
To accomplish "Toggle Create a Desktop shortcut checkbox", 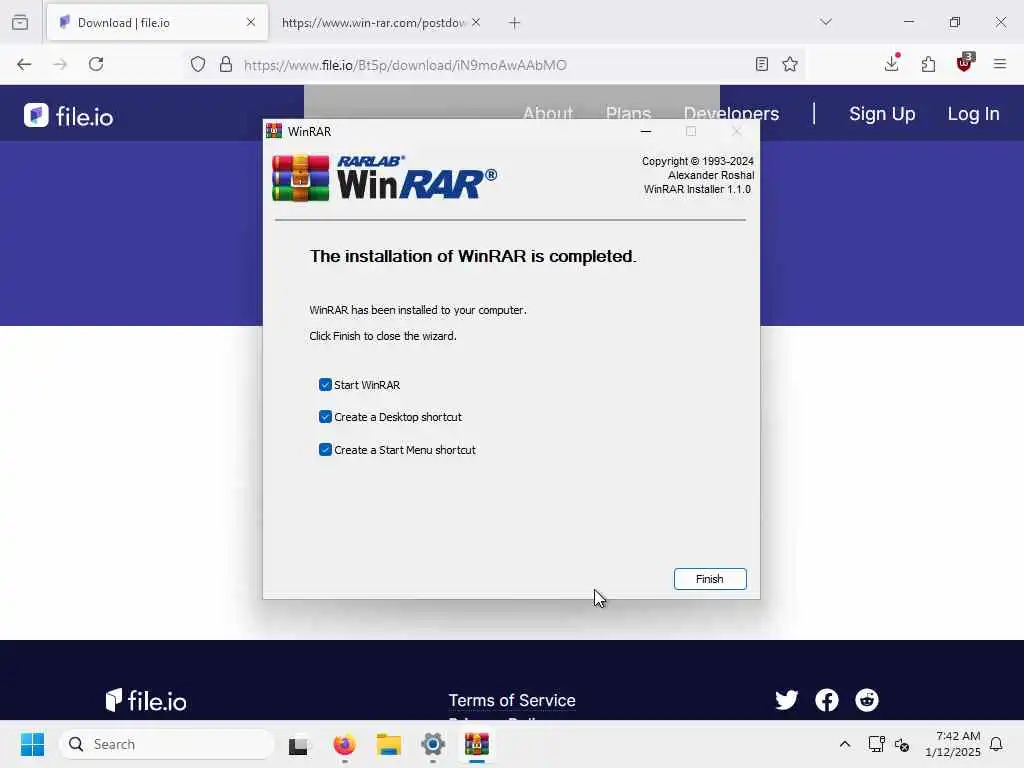I will [x=325, y=417].
